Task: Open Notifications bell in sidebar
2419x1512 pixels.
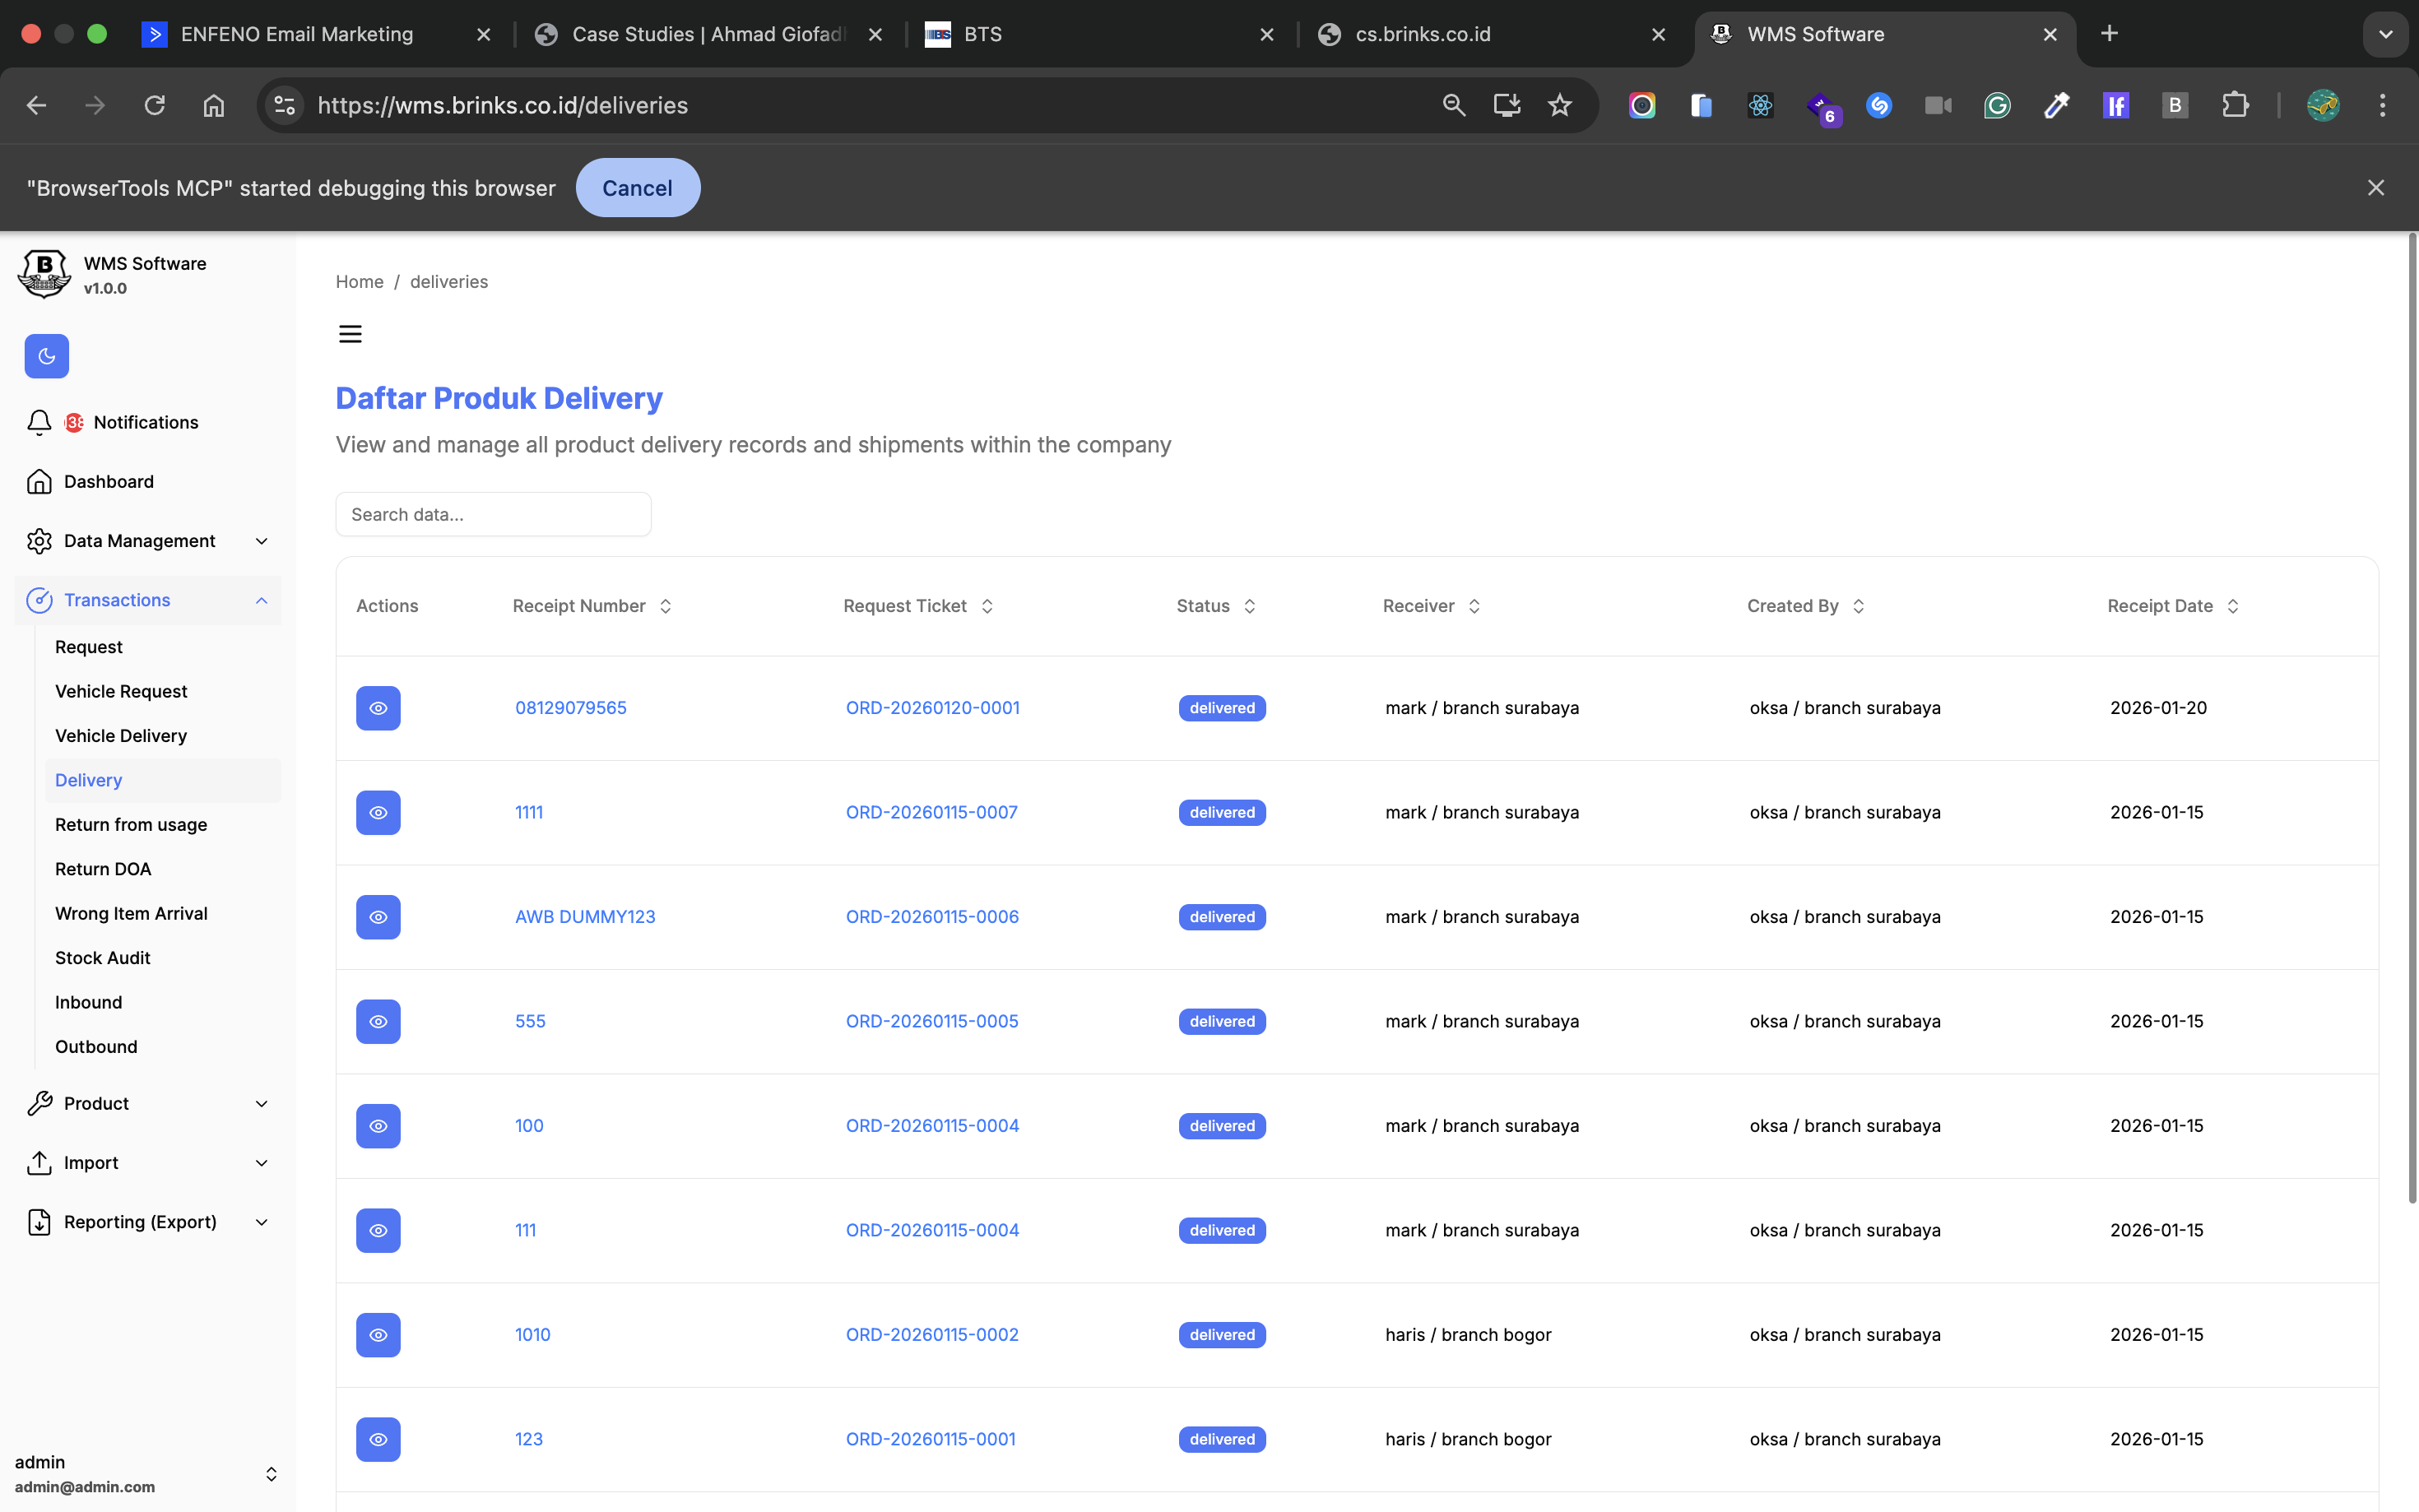Action: pyautogui.click(x=40, y=422)
